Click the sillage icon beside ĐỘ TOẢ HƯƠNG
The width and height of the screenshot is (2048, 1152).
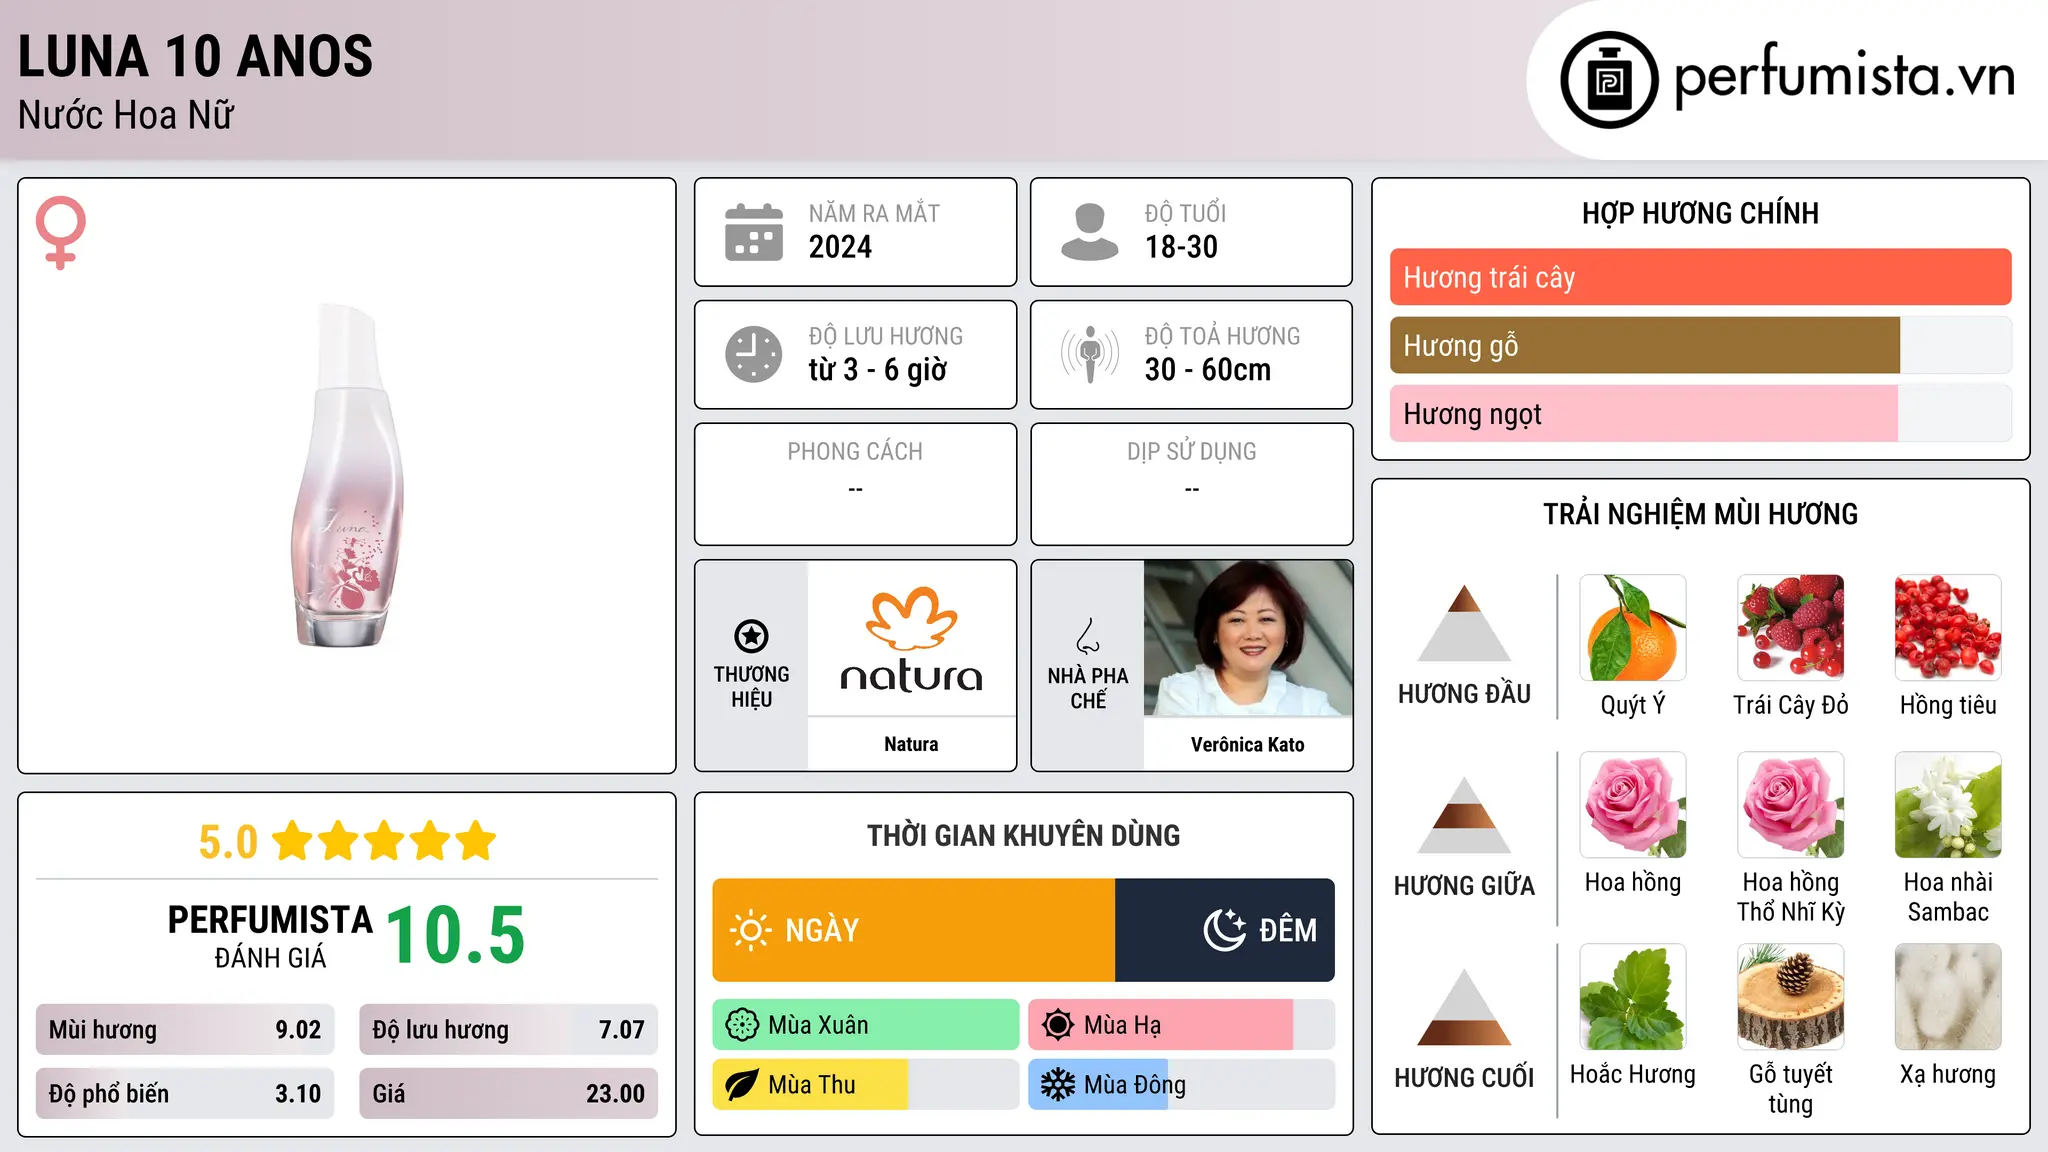click(1089, 354)
